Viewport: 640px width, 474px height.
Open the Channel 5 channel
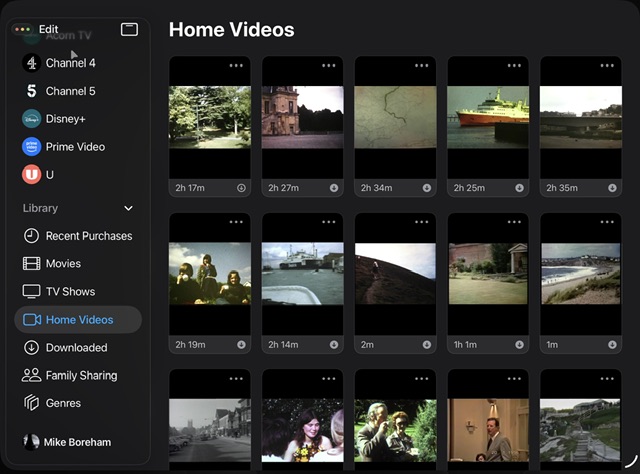[70, 91]
